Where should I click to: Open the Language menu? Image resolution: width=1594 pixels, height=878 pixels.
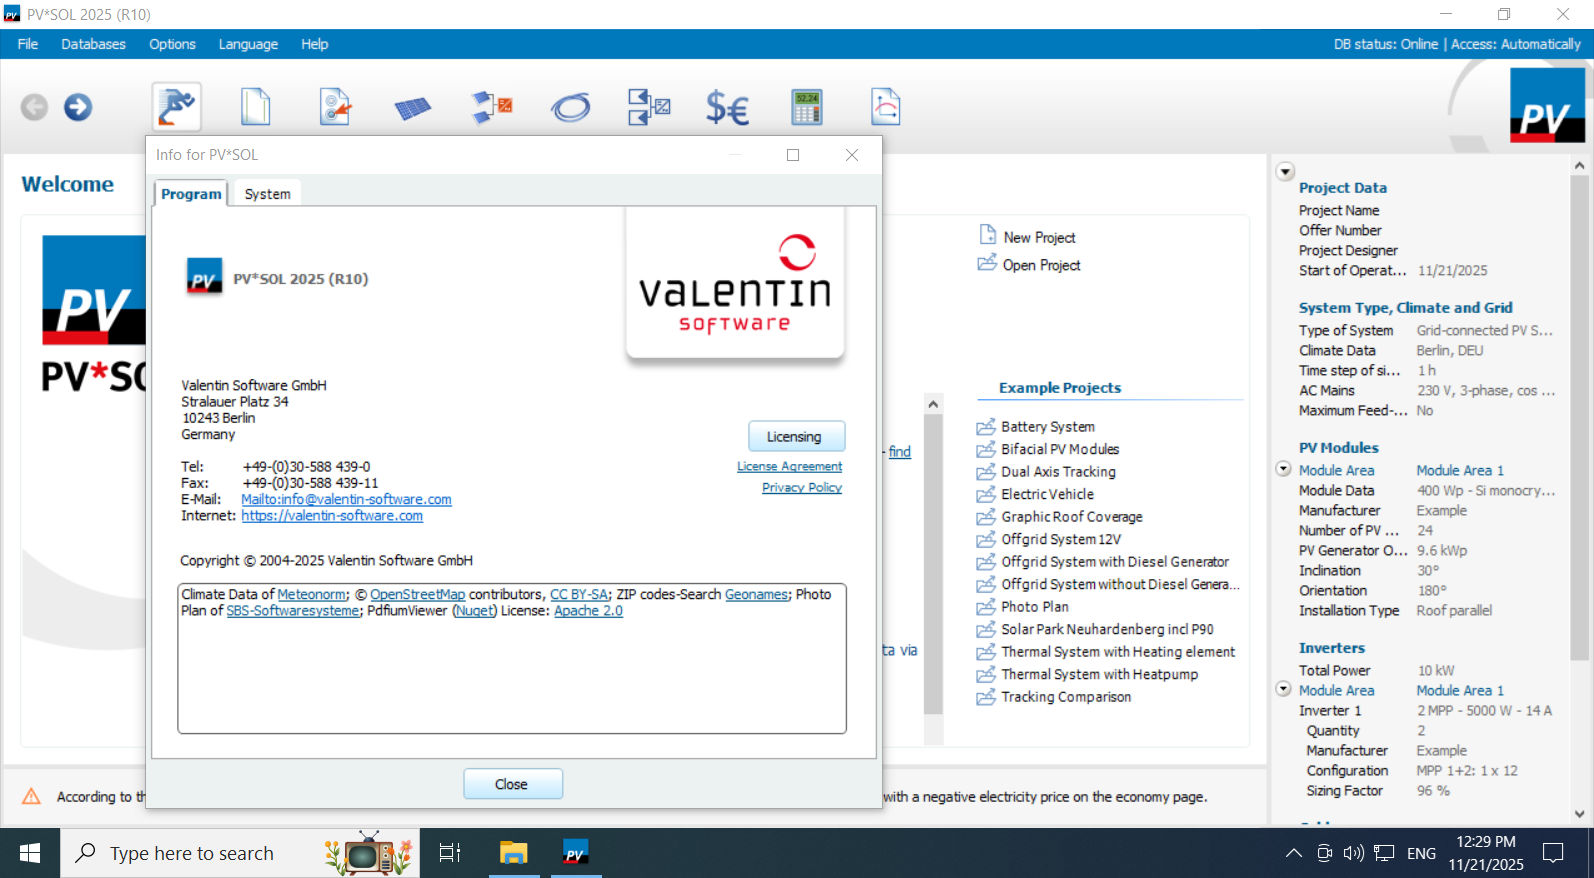[x=248, y=44]
